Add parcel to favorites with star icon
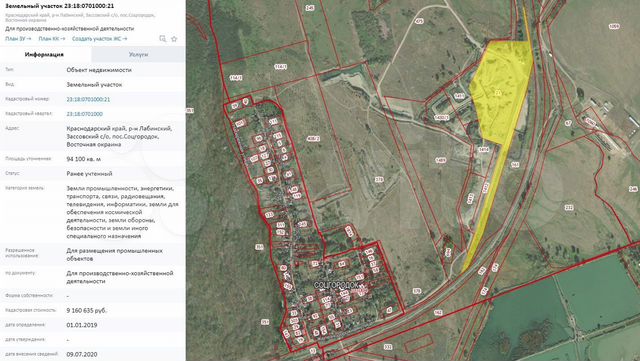The image size is (640, 361). pyautogui.click(x=174, y=39)
